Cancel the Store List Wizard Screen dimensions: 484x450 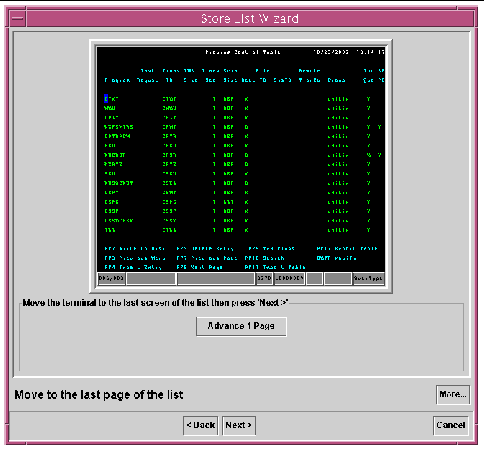(x=451, y=425)
